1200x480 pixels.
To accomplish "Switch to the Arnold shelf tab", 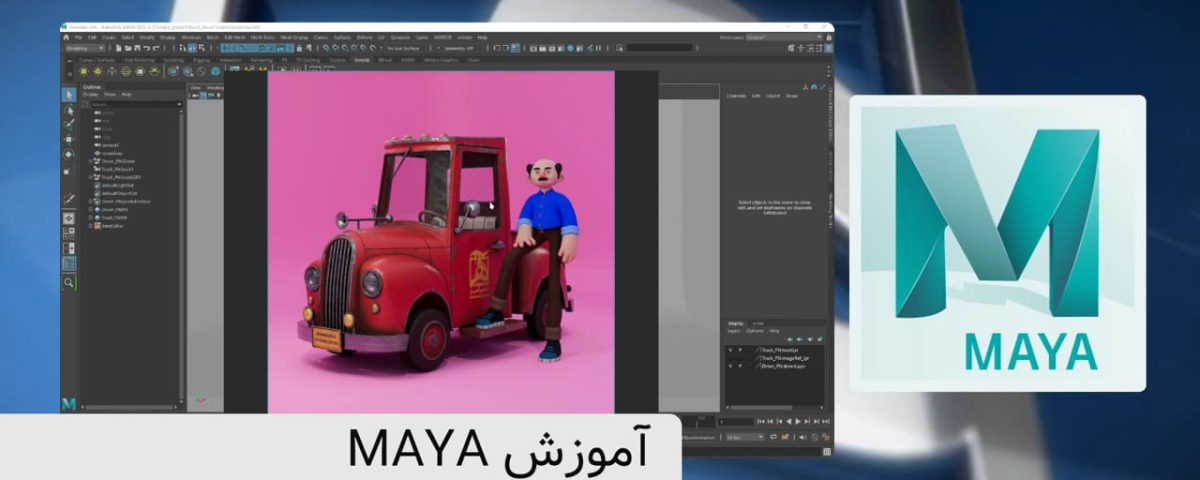I will pyautogui.click(x=362, y=60).
